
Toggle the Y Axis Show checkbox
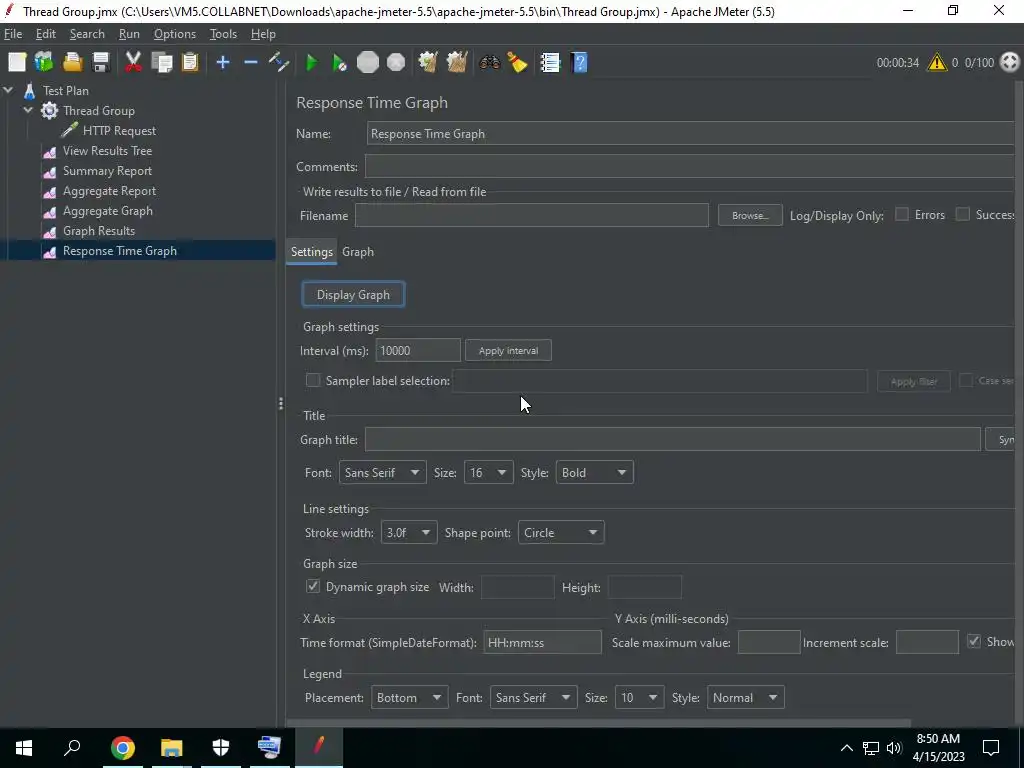(974, 641)
